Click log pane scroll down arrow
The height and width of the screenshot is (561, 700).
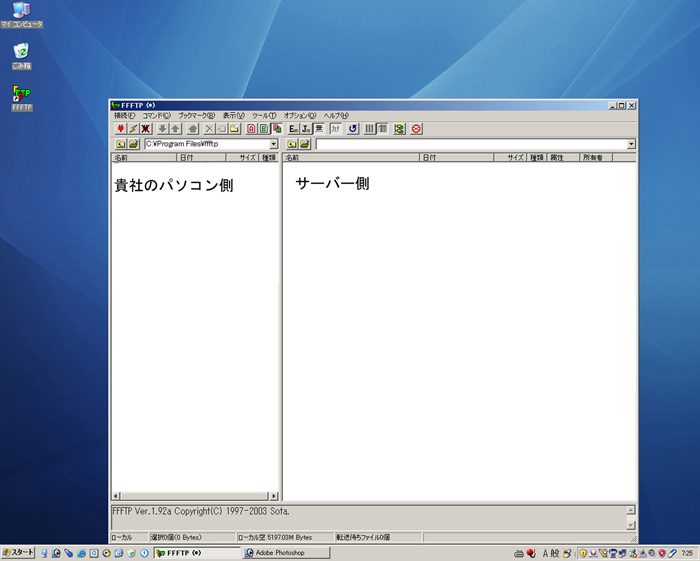pos(631,525)
